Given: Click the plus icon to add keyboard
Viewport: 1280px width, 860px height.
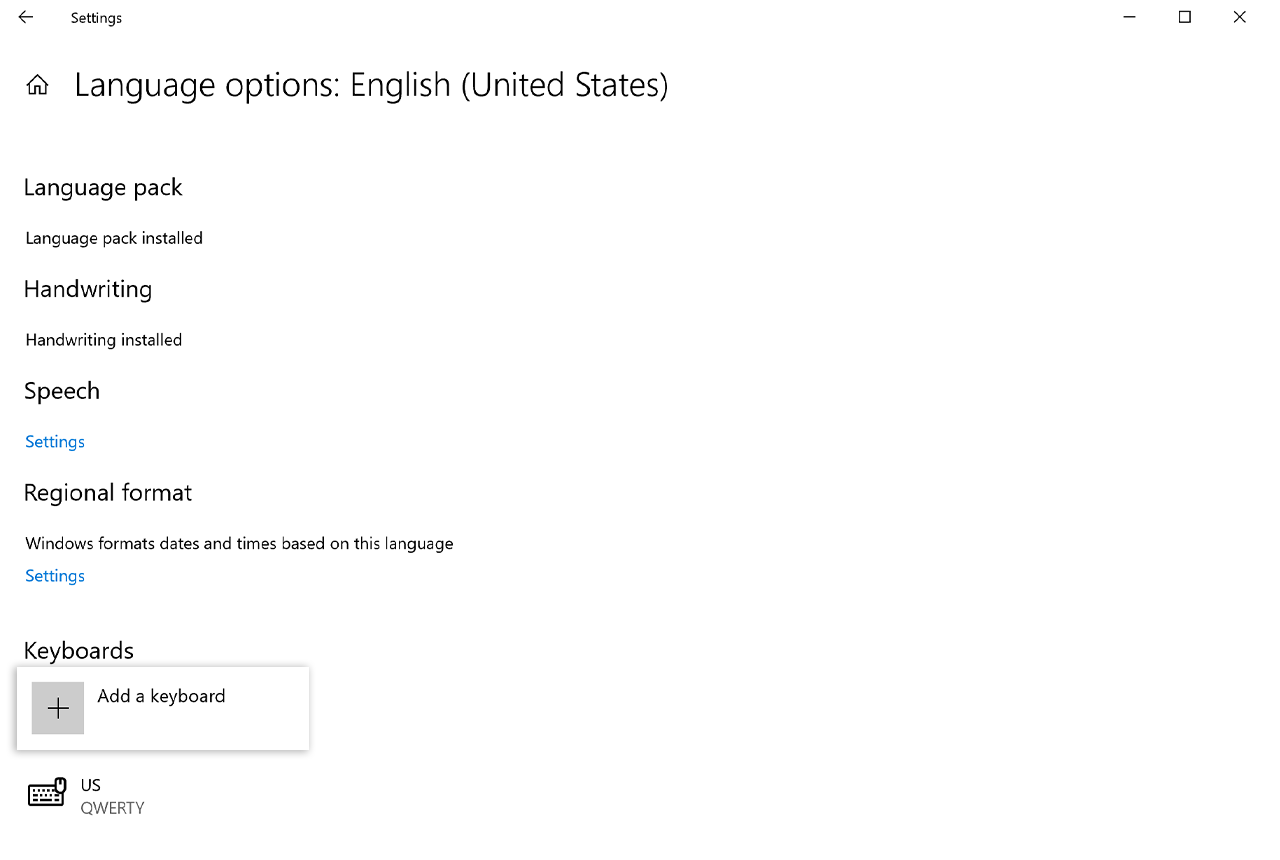Looking at the screenshot, I should (58, 708).
